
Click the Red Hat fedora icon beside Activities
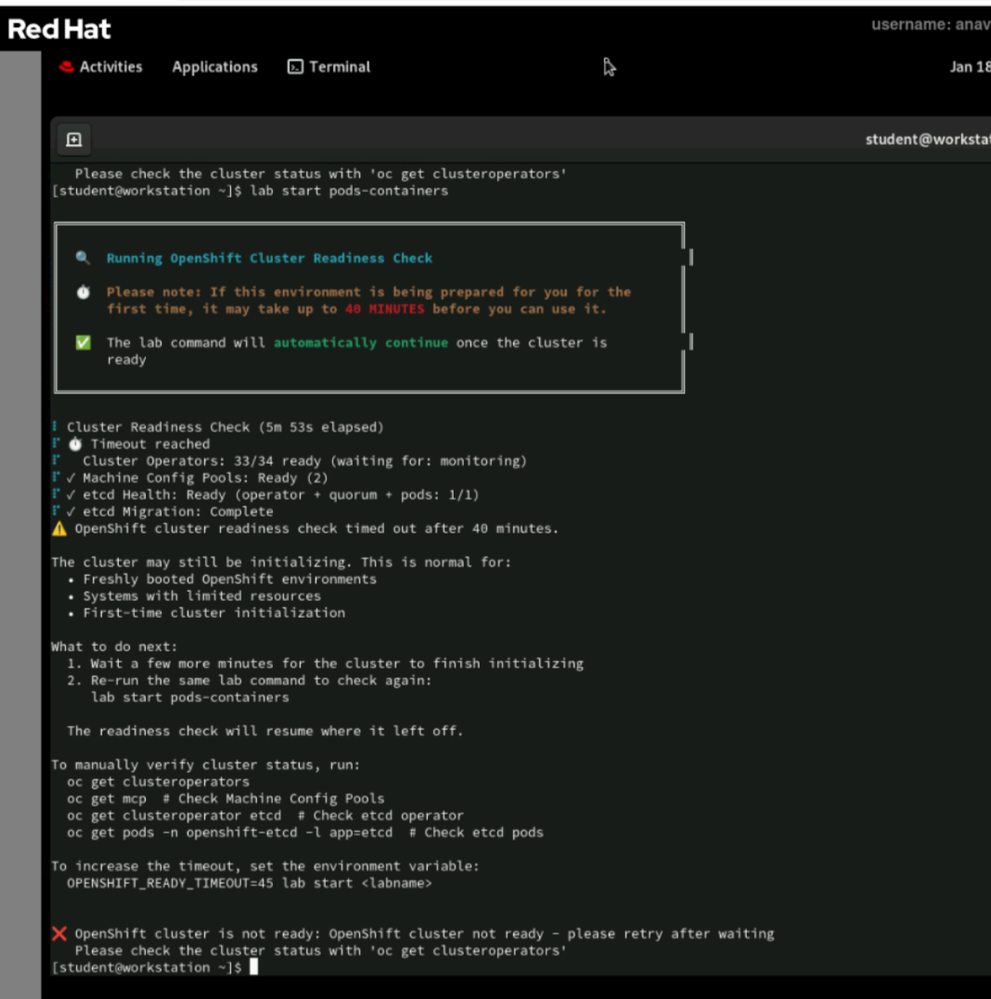(67, 67)
